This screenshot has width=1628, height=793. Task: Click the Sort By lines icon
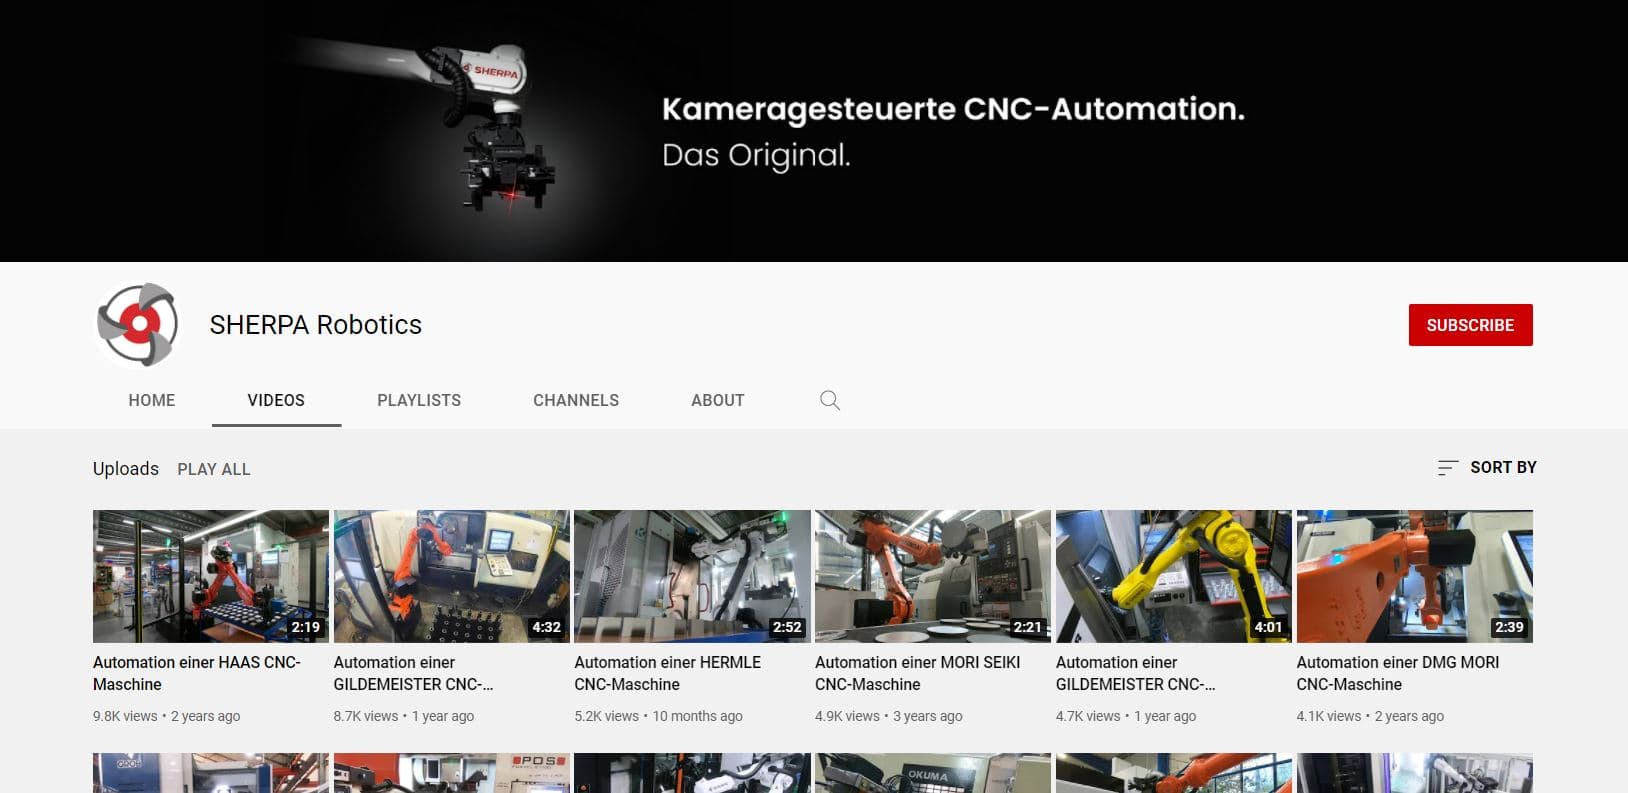point(1447,467)
